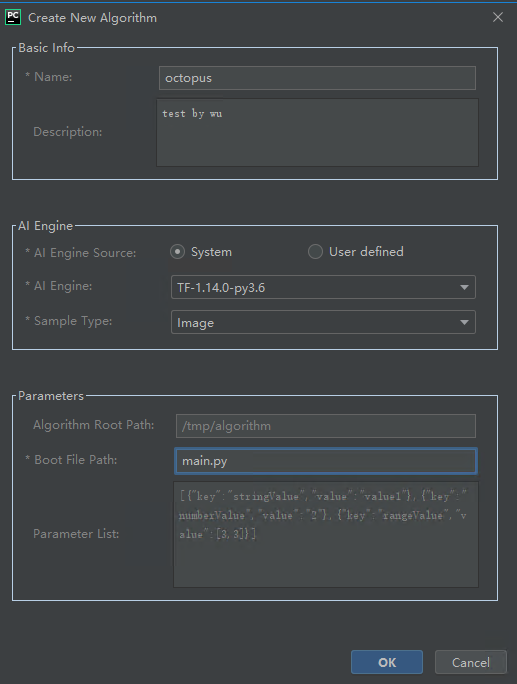Click the Create New Algorithm title text
Screen dimensions: 517x684
(92, 18)
